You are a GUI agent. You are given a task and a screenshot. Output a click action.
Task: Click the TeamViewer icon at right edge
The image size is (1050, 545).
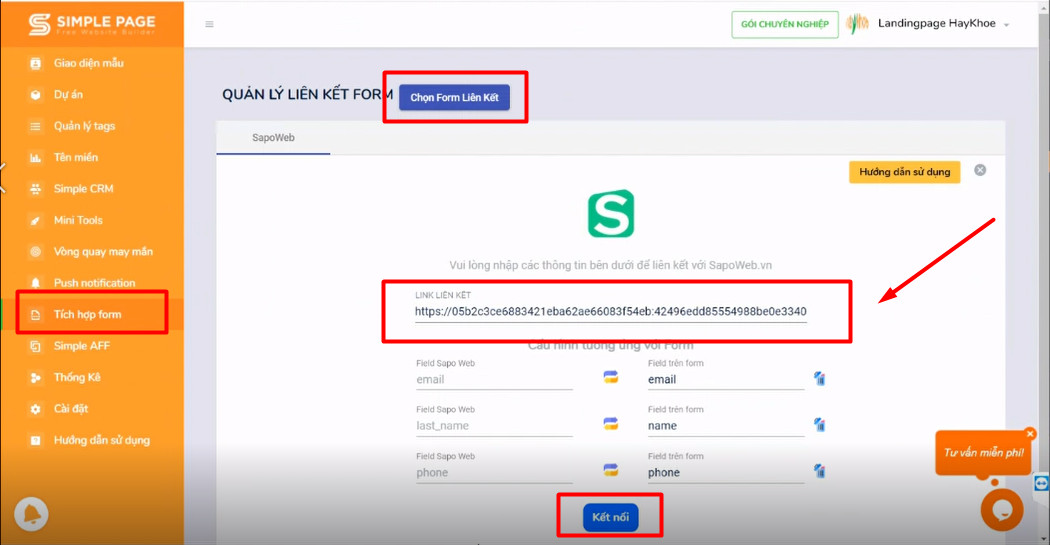(1041, 483)
